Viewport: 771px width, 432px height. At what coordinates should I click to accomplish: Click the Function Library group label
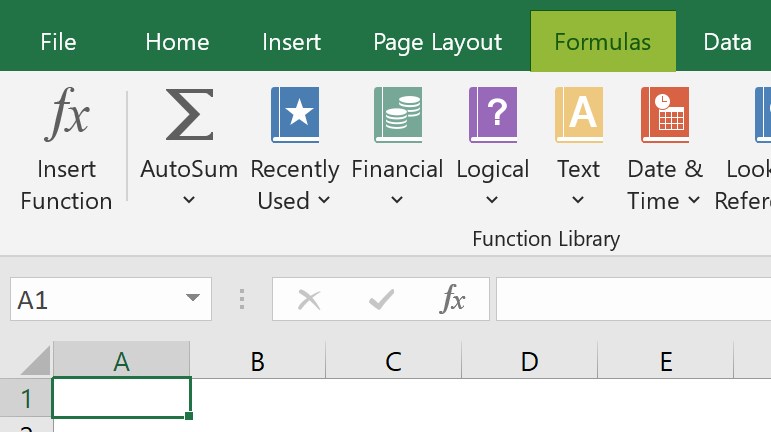(x=546, y=239)
